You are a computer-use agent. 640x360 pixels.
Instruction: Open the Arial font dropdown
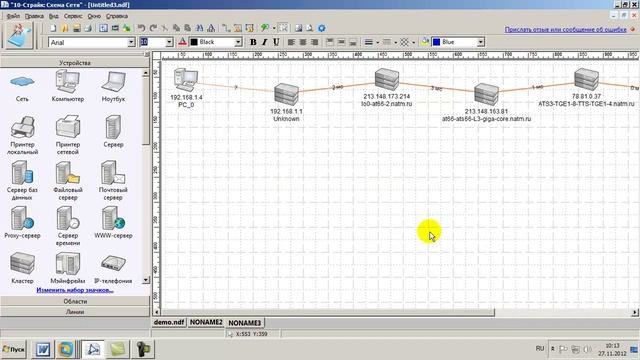pyautogui.click(x=131, y=42)
